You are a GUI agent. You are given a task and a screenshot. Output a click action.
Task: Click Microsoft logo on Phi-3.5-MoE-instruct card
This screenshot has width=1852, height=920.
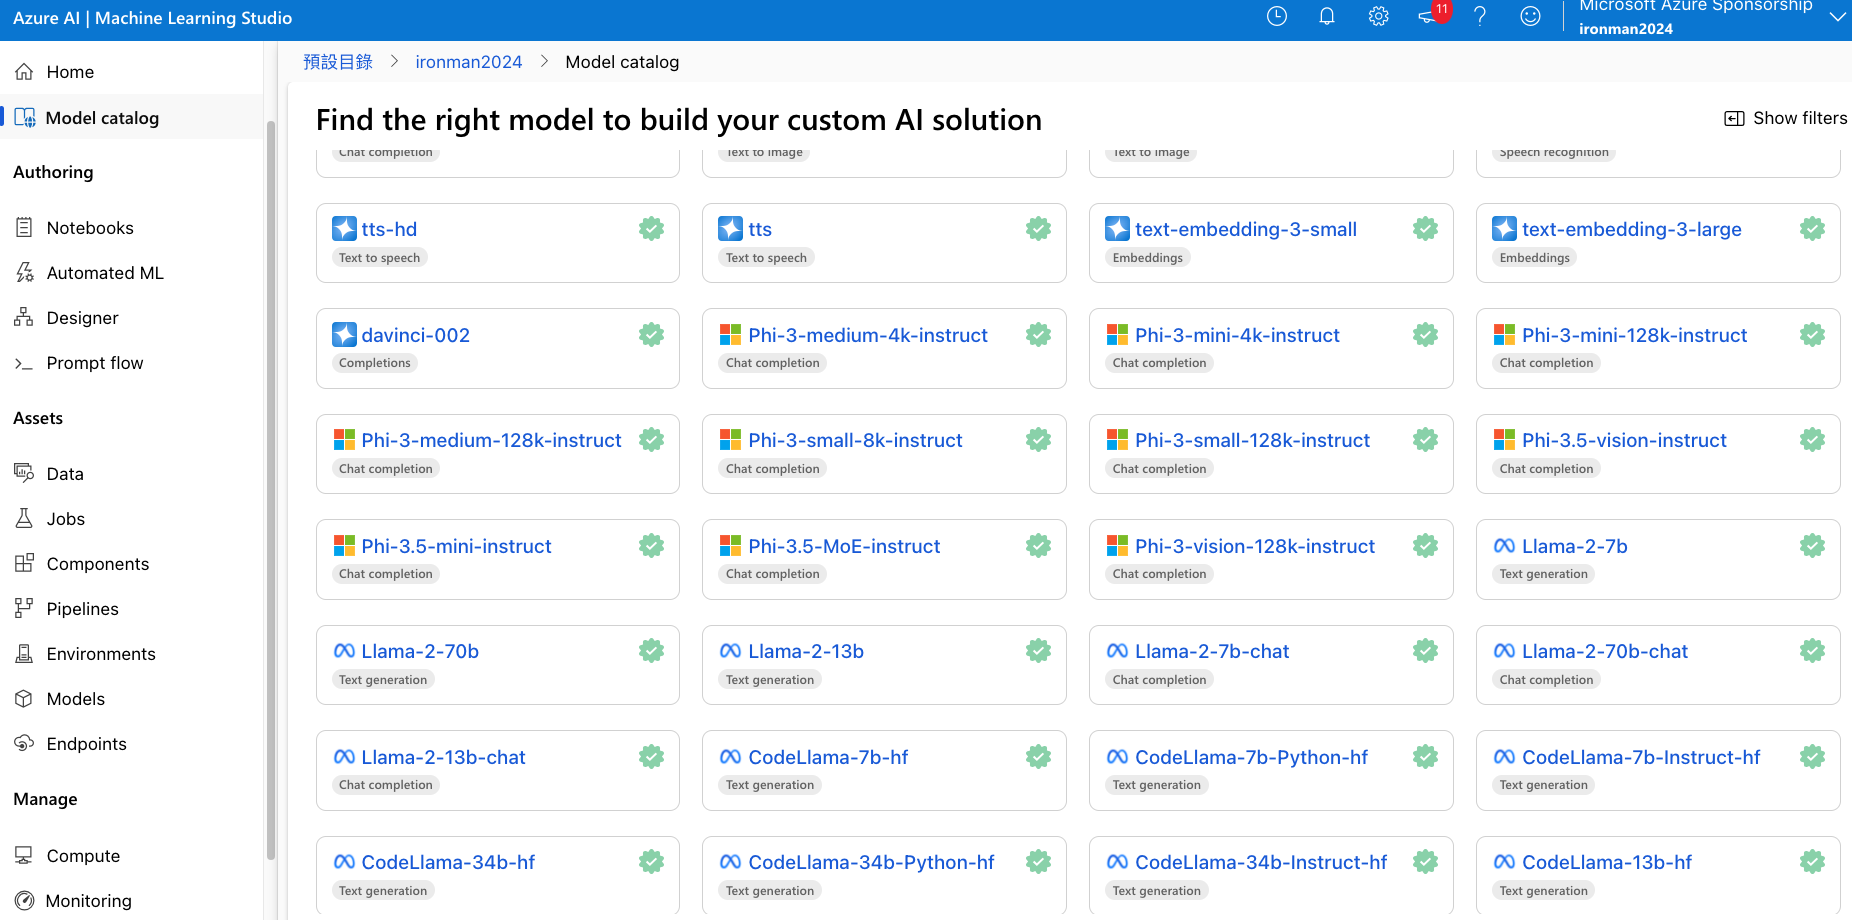pos(731,546)
